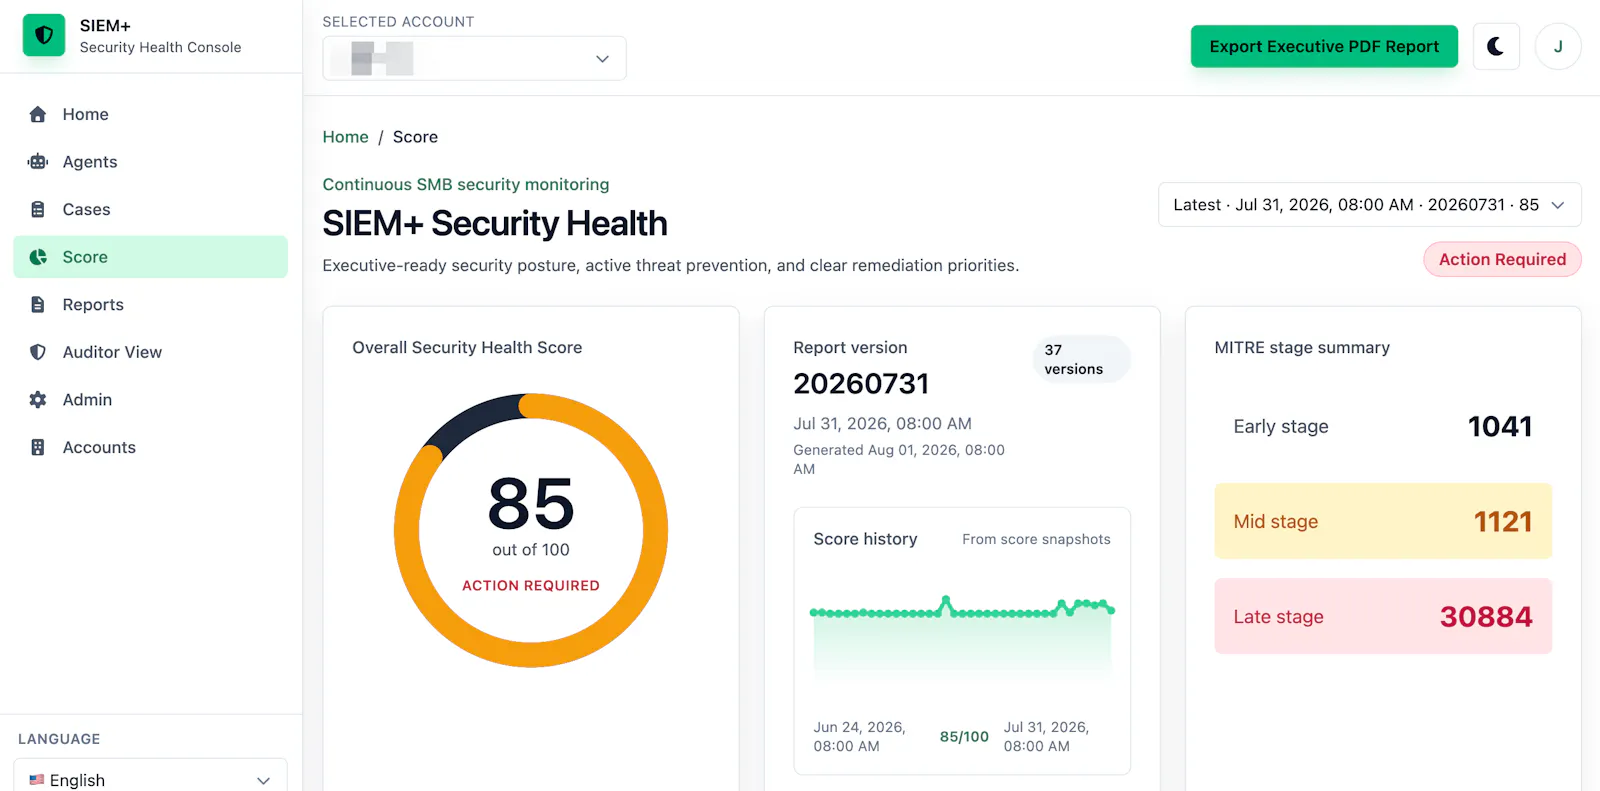The height and width of the screenshot is (791, 1600).
Task: Click the 85/100 score label
Action: (x=964, y=737)
